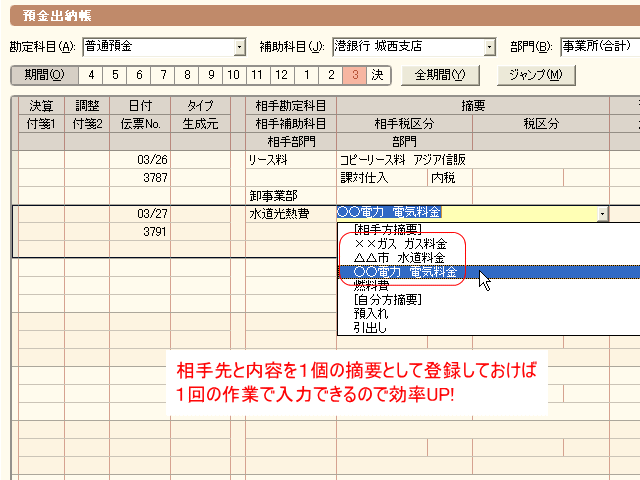Viewport: 640px width, 480px height.
Task: Open the 補助科目 dropdown arrow
Action: click(489, 47)
